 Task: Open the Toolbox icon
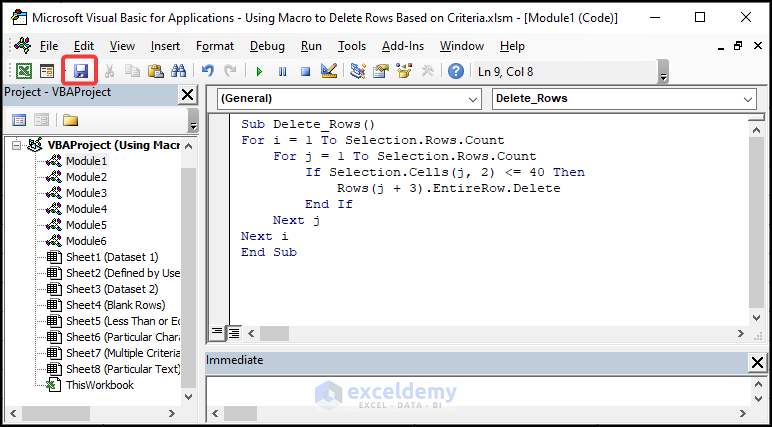(x=427, y=71)
